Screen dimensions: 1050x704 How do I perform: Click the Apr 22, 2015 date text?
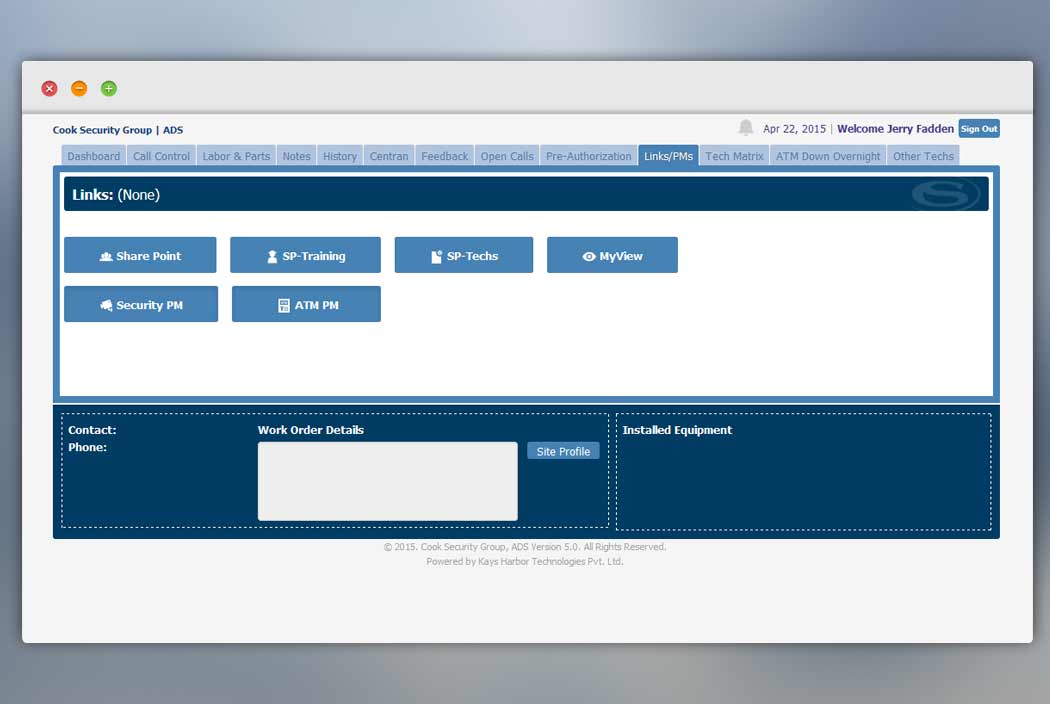point(794,129)
